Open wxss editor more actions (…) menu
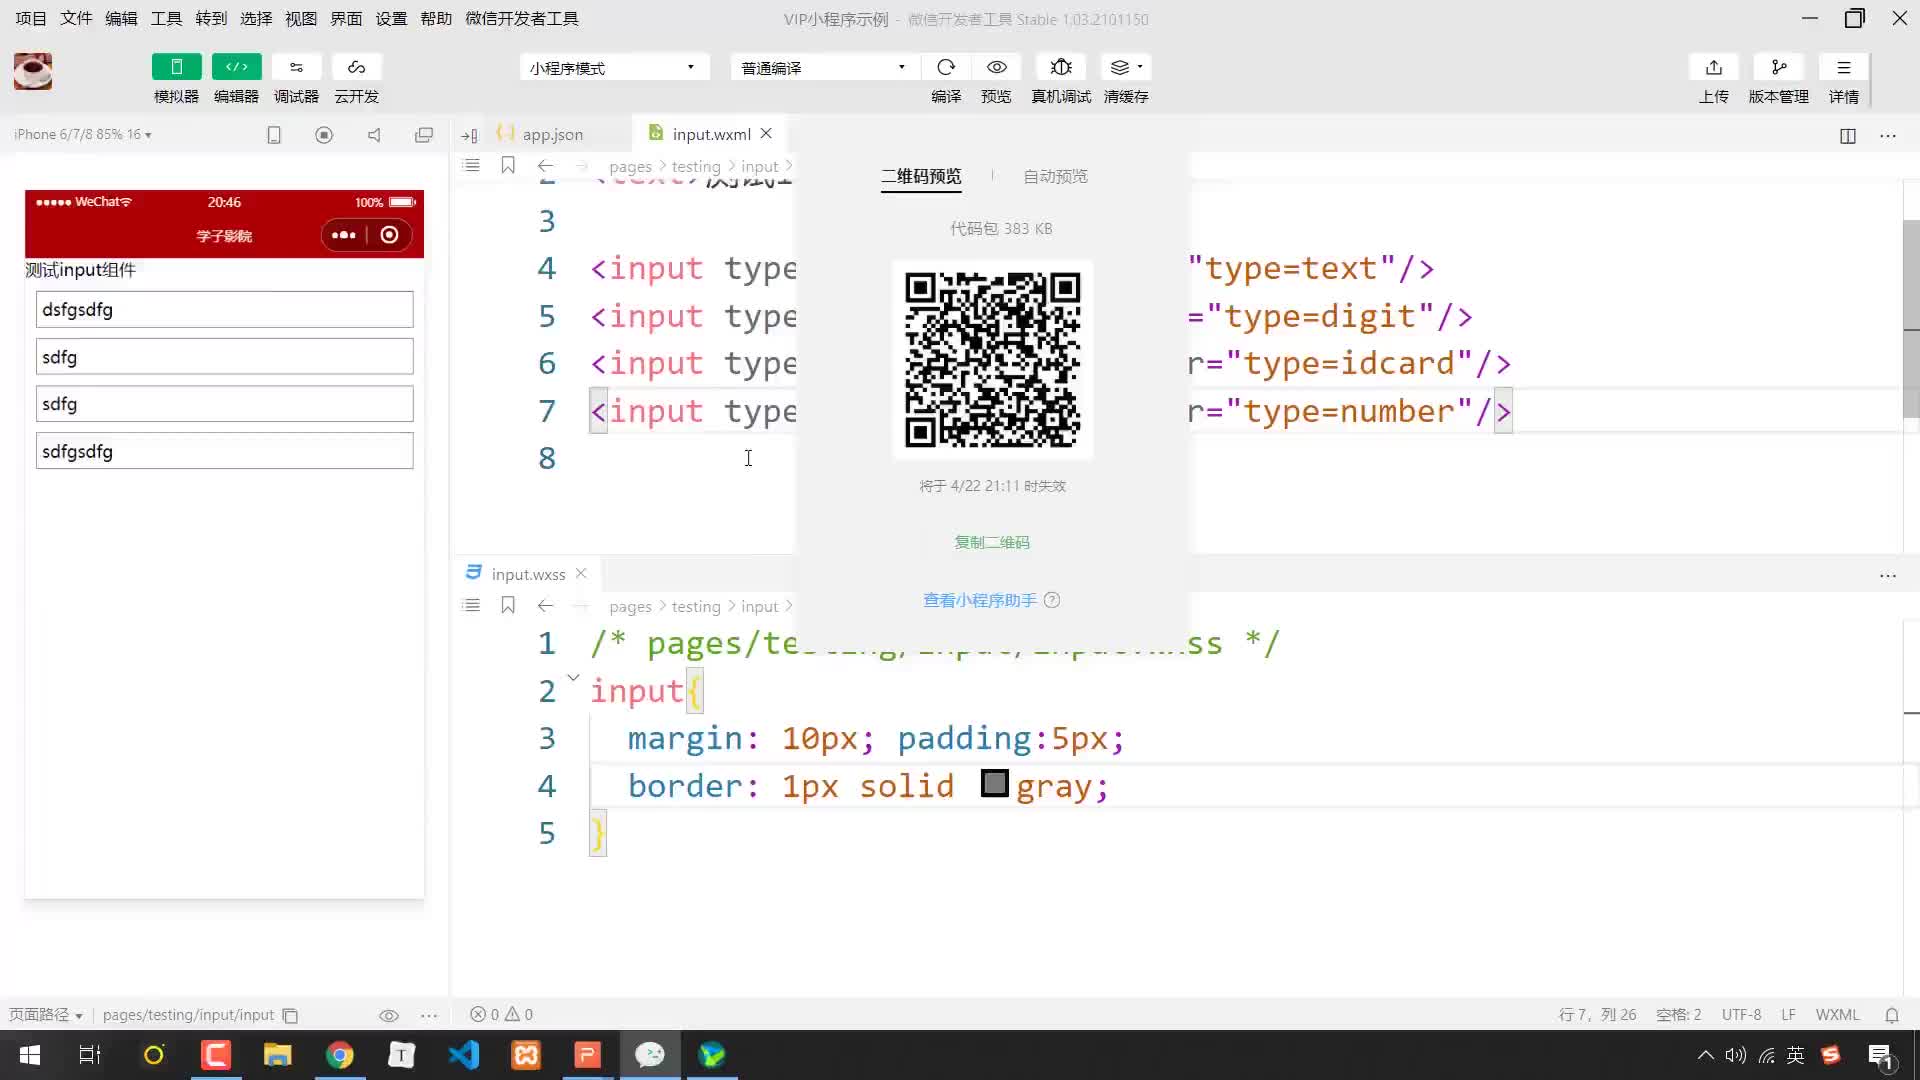 tap(1888, 576)
